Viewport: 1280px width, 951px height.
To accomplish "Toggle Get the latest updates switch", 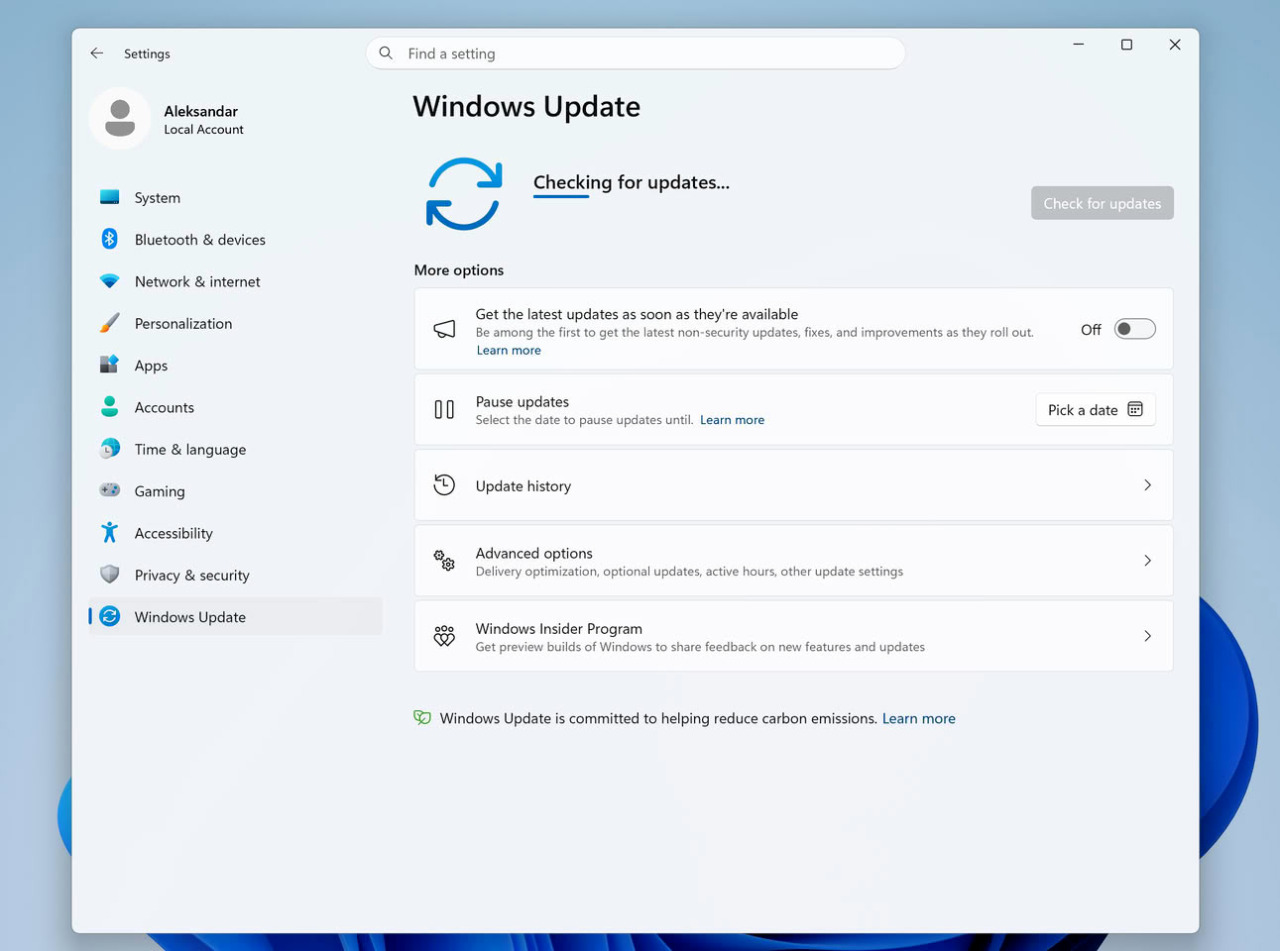I will [1135, 329].
